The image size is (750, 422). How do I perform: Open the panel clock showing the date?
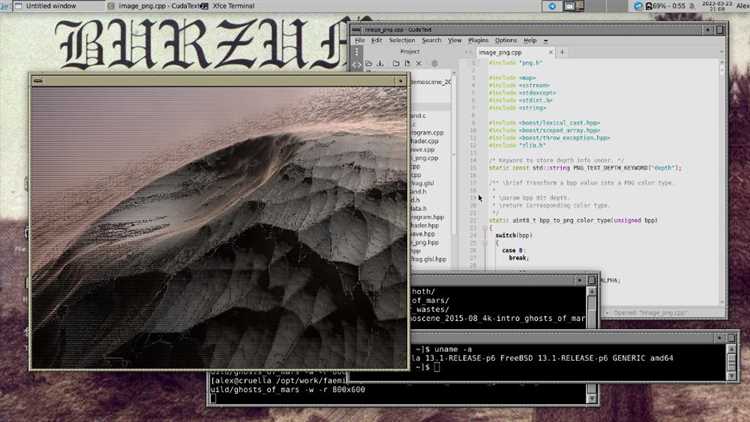click(x=717, y=6)
